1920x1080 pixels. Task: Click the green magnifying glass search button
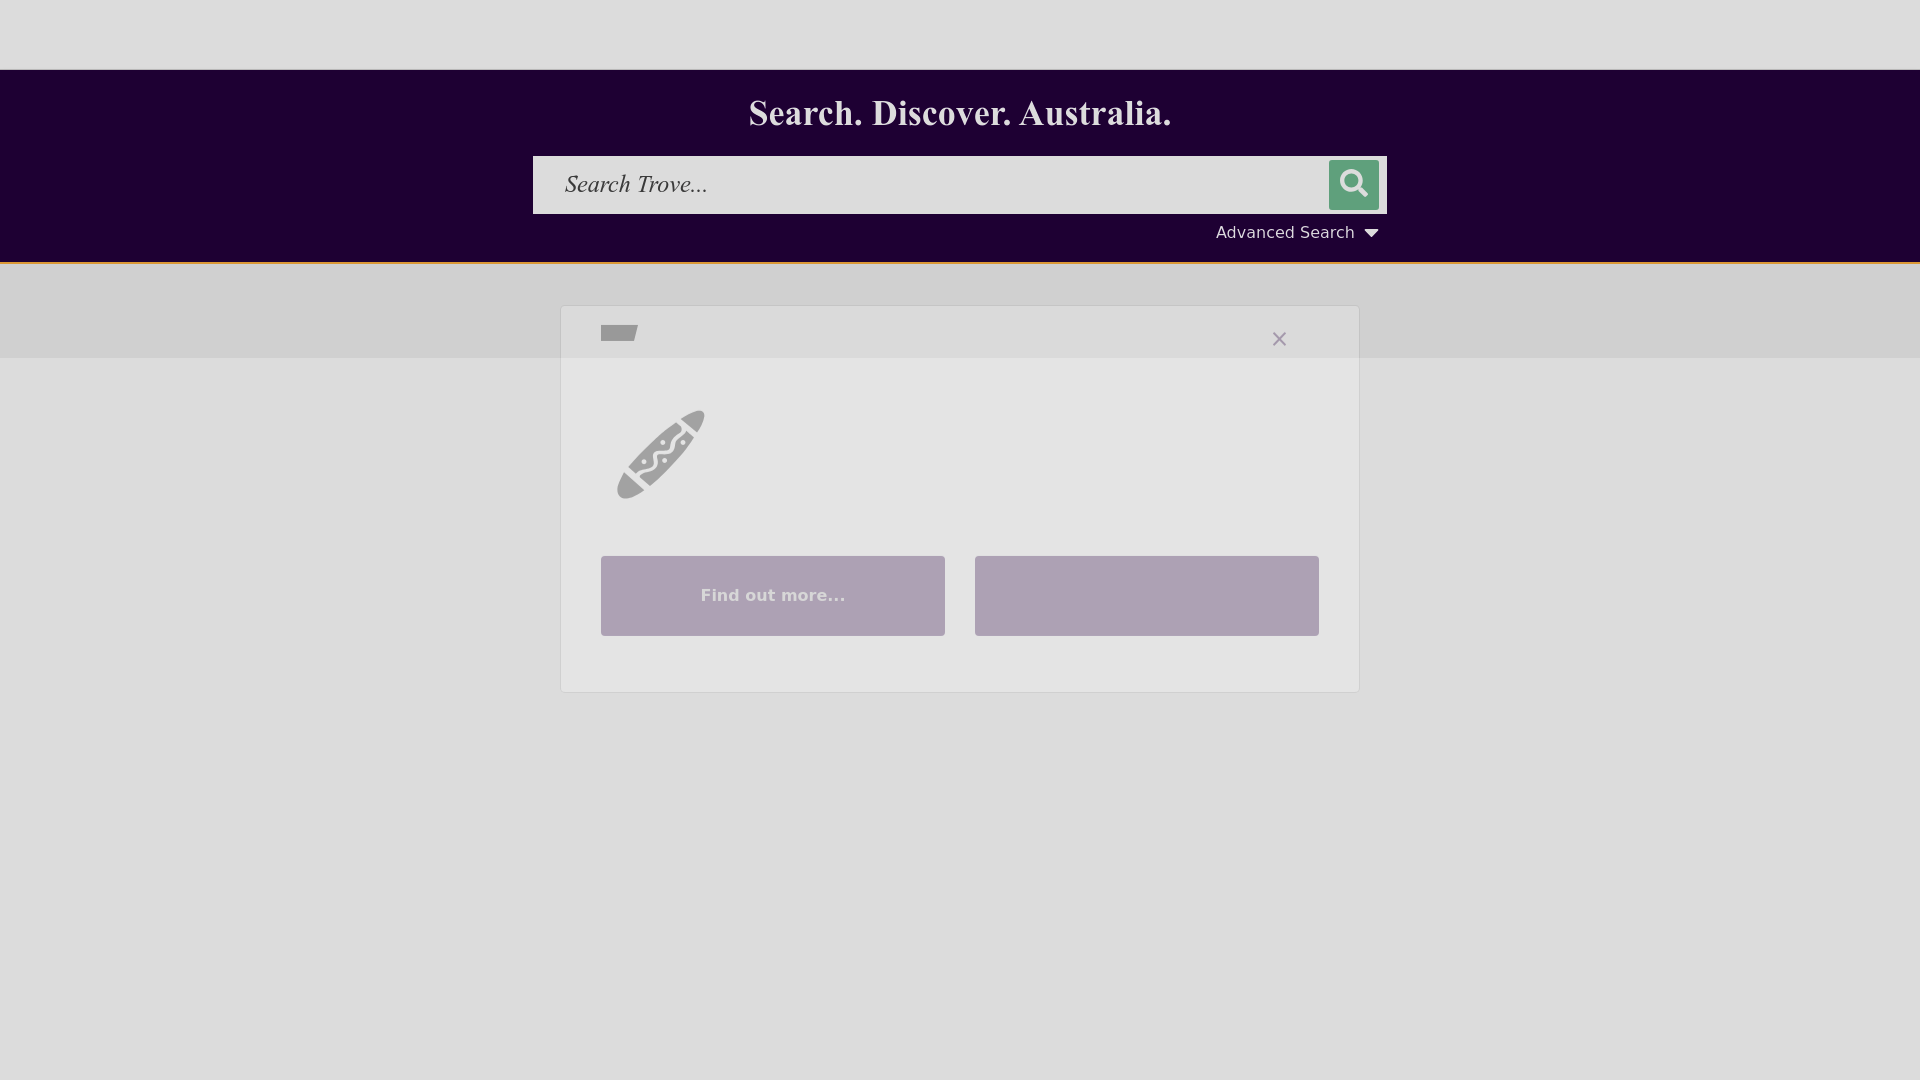1353,185
